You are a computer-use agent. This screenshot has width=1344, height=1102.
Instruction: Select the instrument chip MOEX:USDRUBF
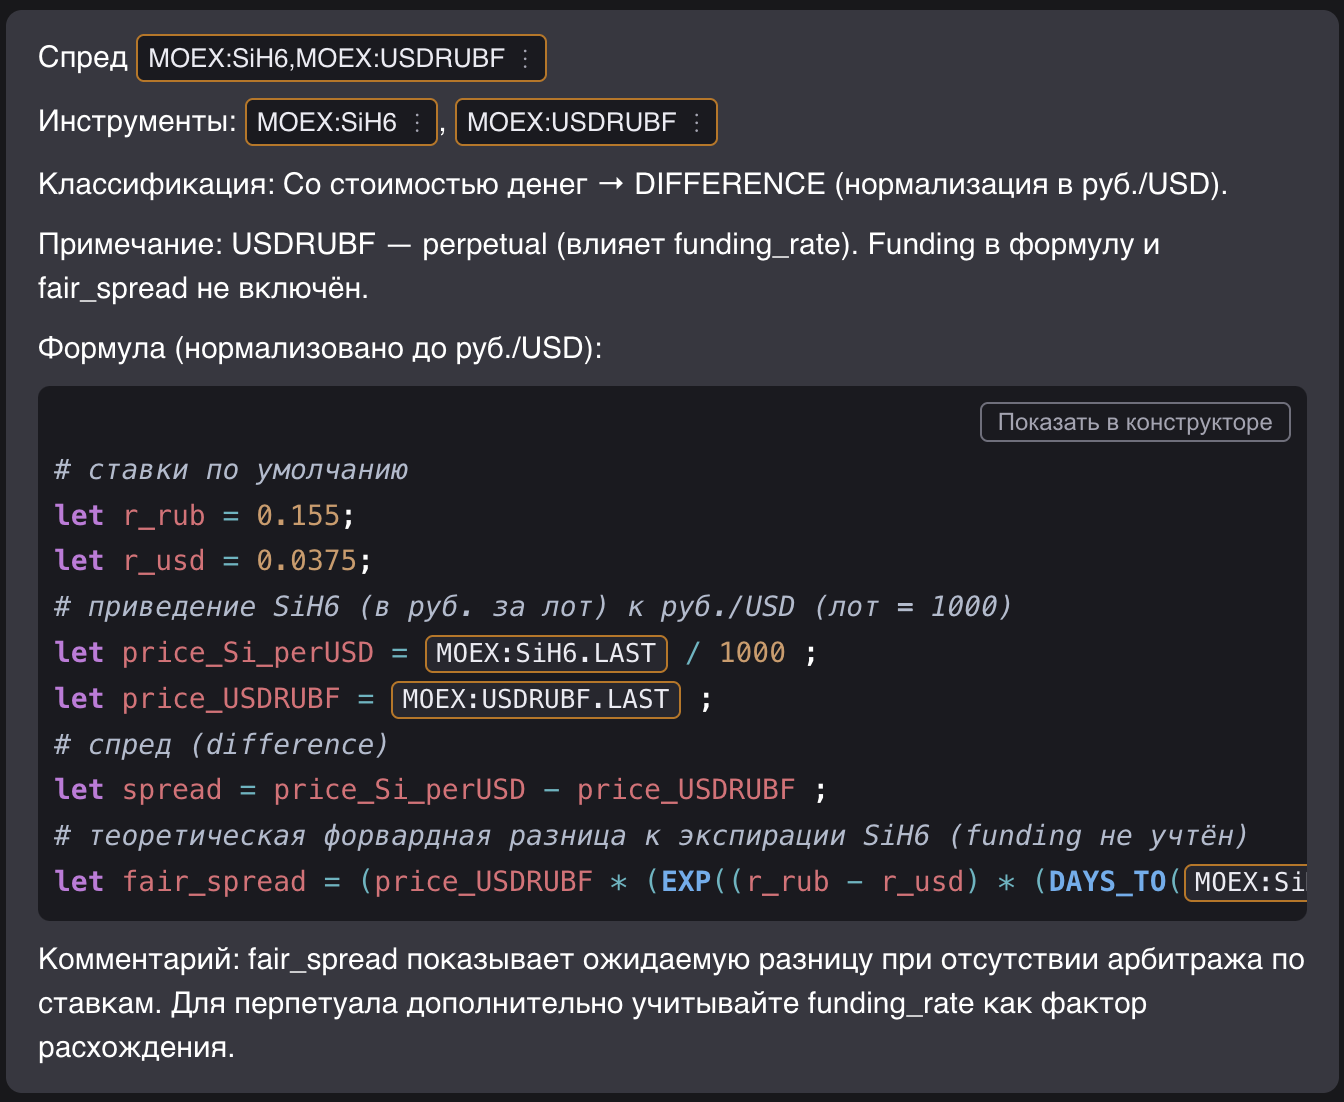click(x=586, y=122)
